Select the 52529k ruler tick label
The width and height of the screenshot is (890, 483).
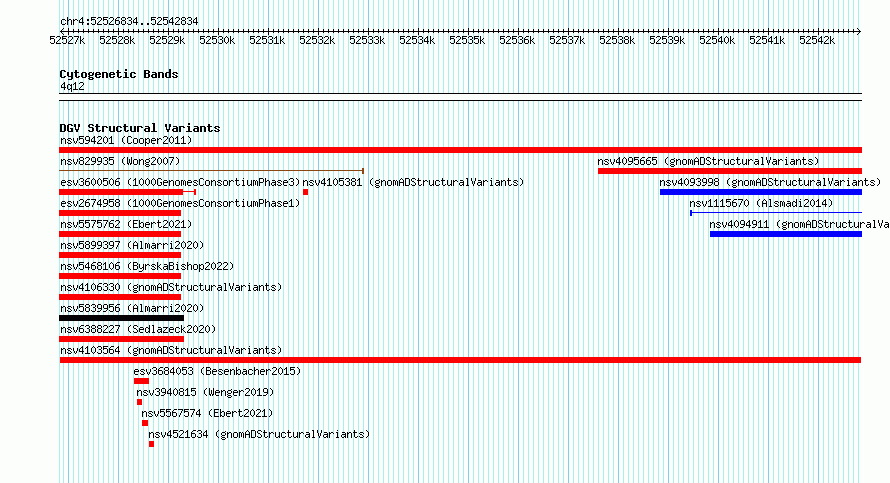(167, 40)
